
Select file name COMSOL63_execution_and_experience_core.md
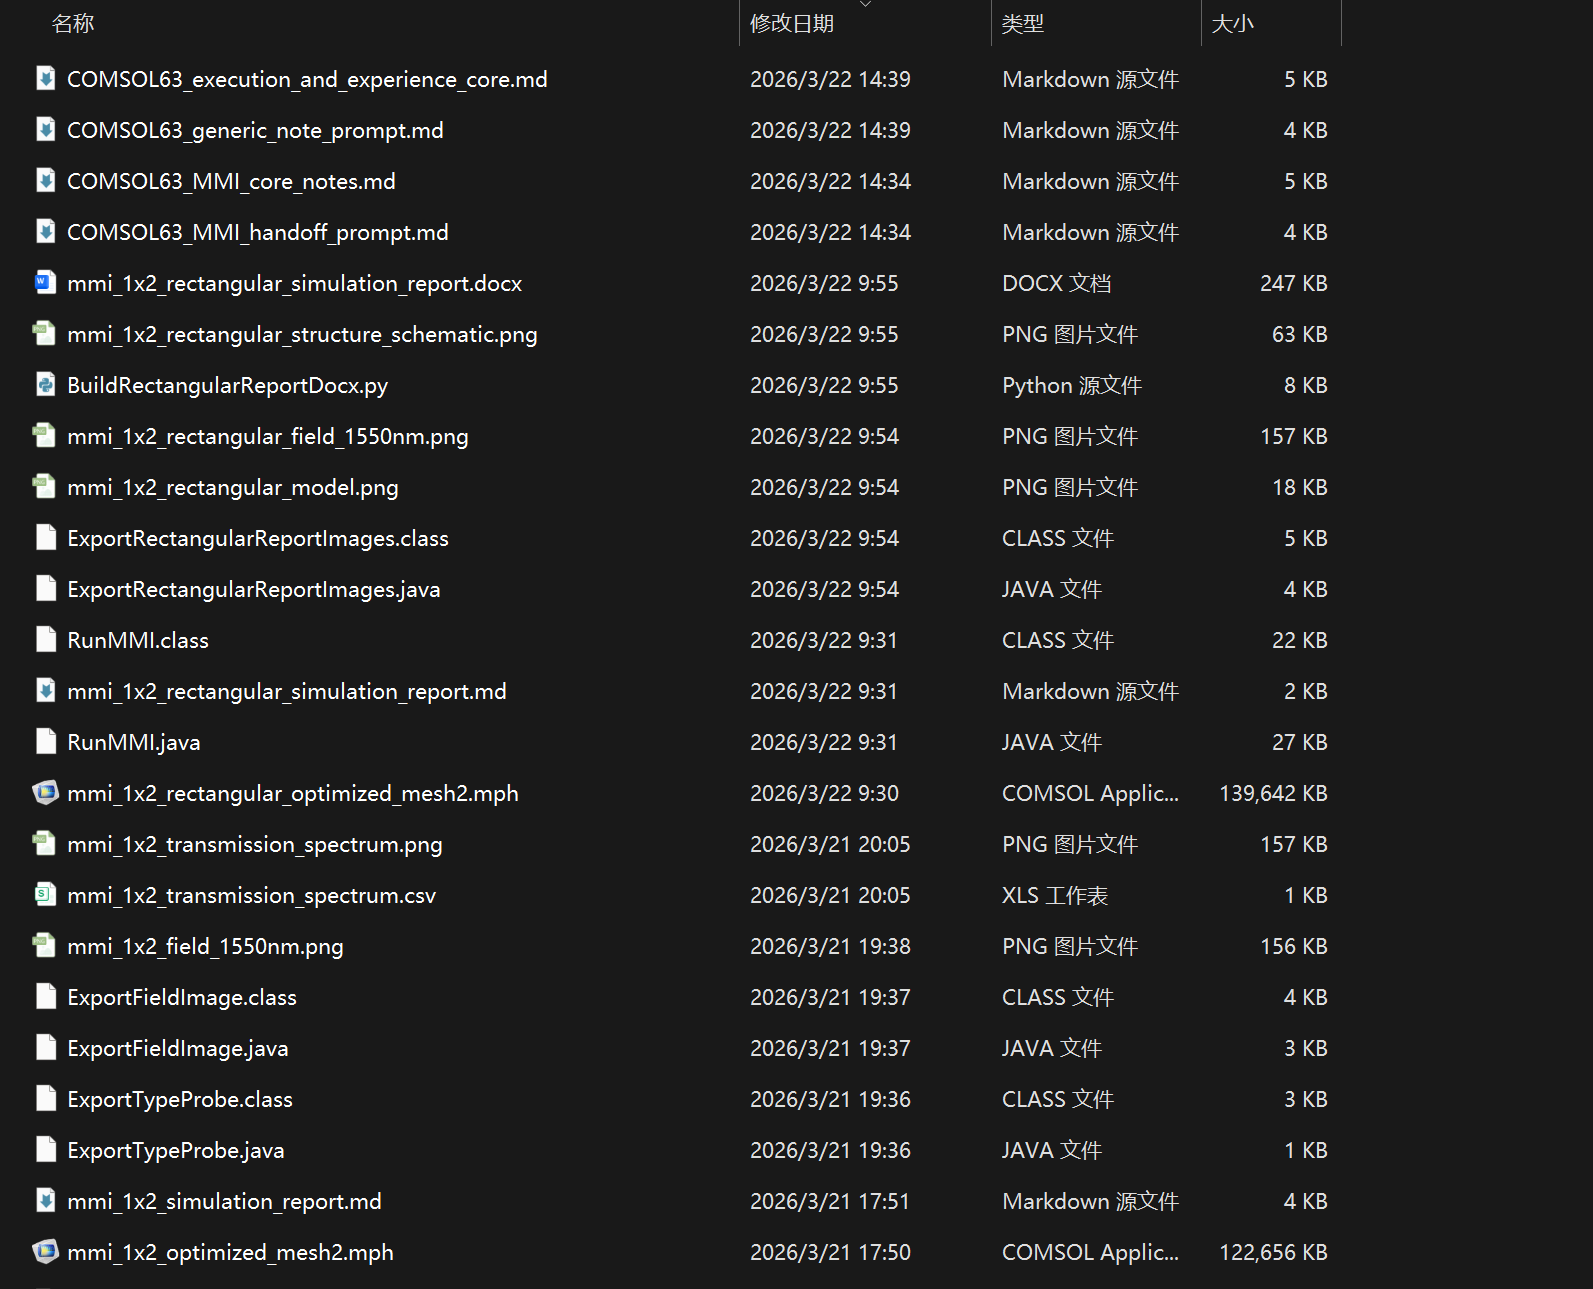pos(307,79)
